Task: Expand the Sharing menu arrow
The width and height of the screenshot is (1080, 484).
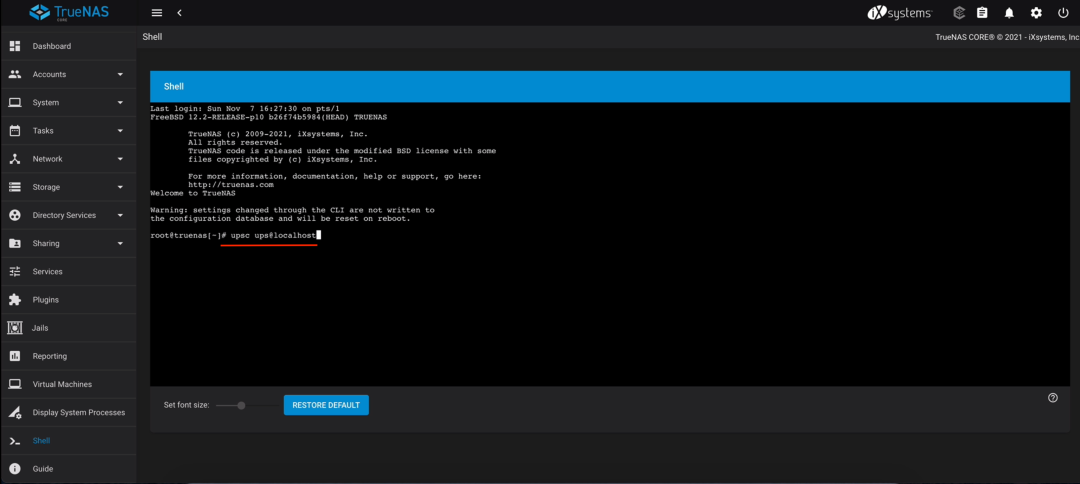Action: pyautogui.click(x=120, y=244)
